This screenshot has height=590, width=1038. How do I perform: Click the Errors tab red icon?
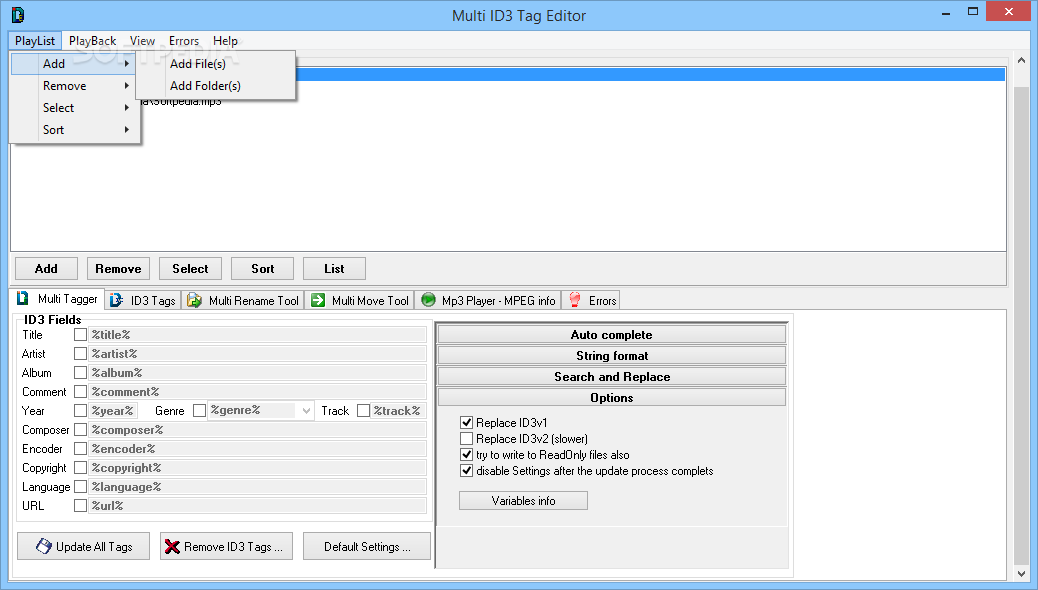pyautogui.click(x=575, y=300)
